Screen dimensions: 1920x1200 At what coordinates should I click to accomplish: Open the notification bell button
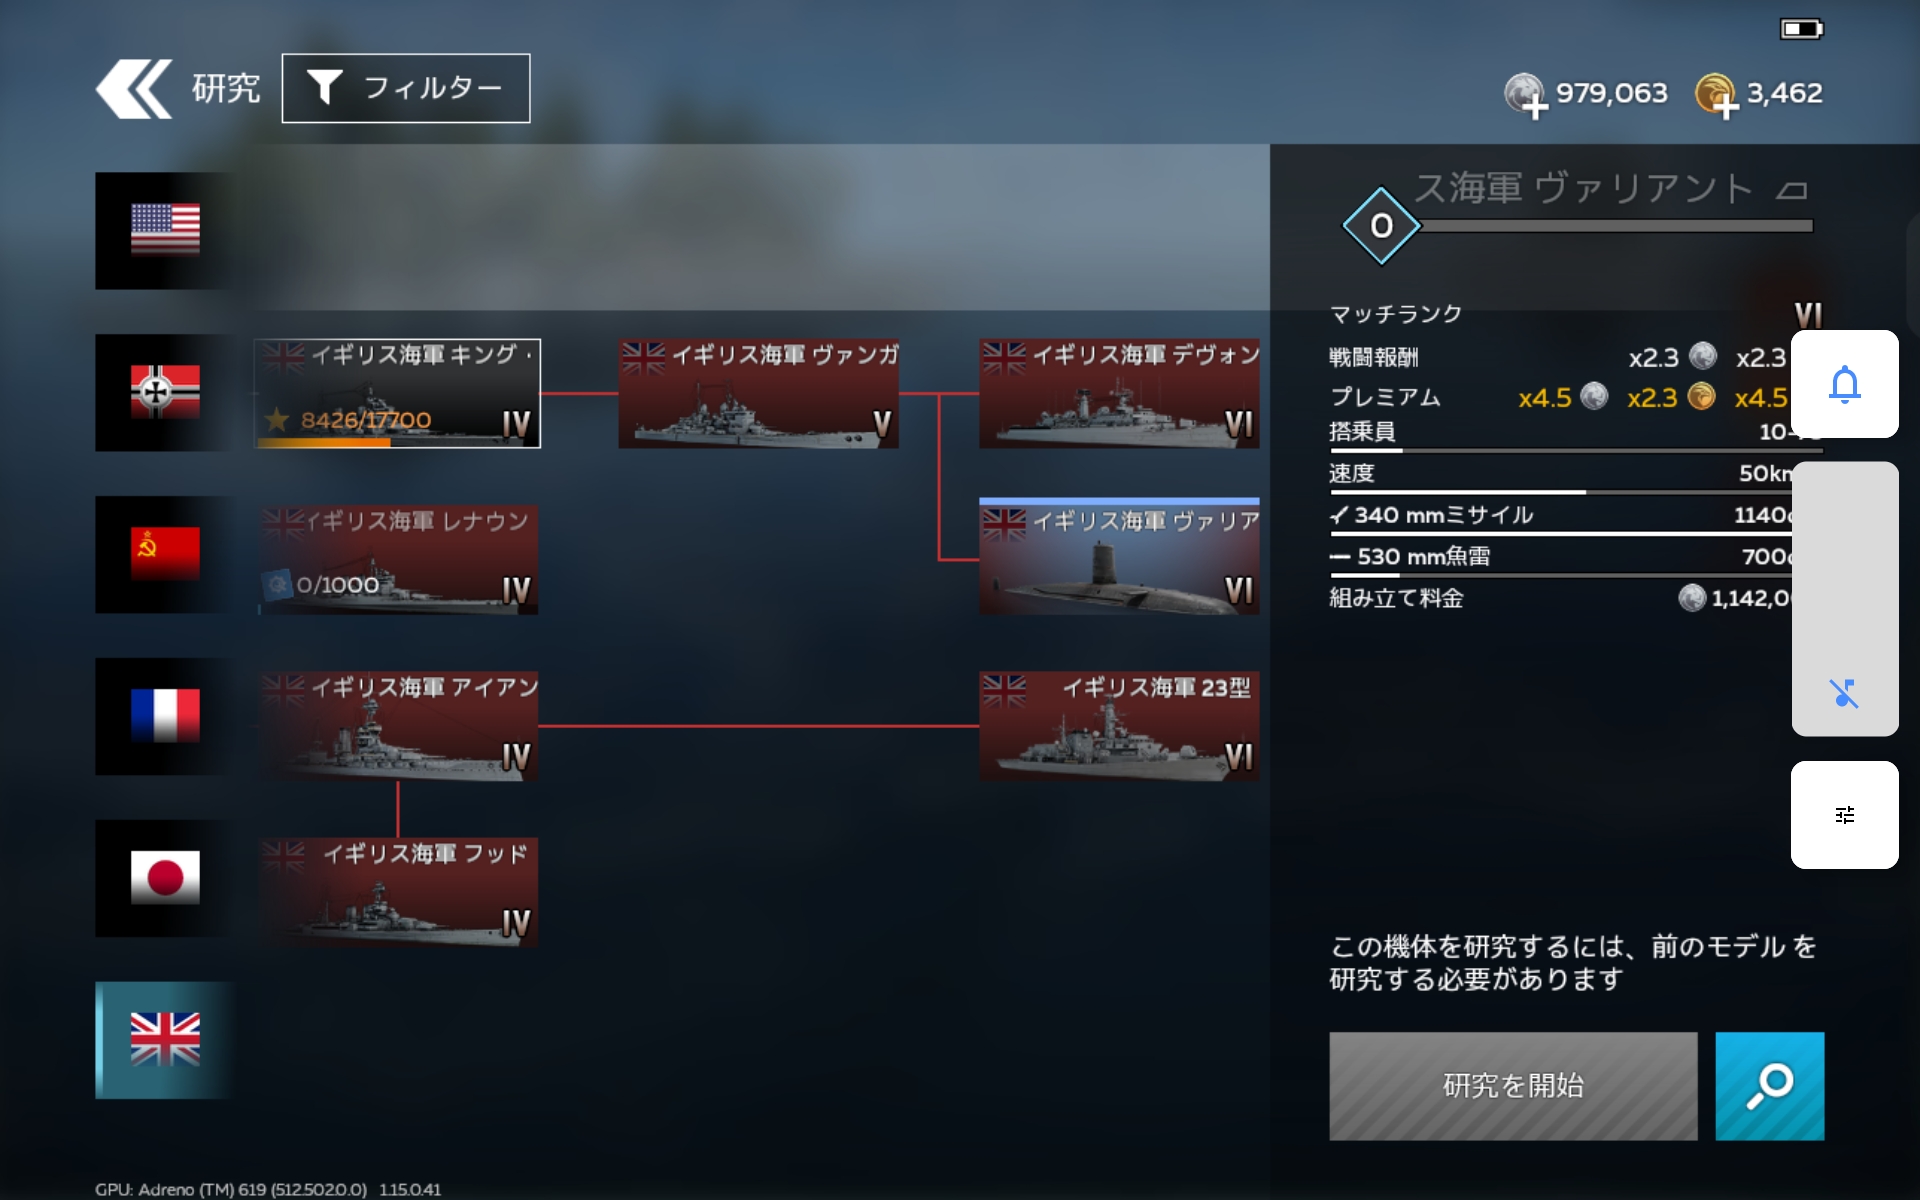pyautogui.click(x=1844, y=384)
